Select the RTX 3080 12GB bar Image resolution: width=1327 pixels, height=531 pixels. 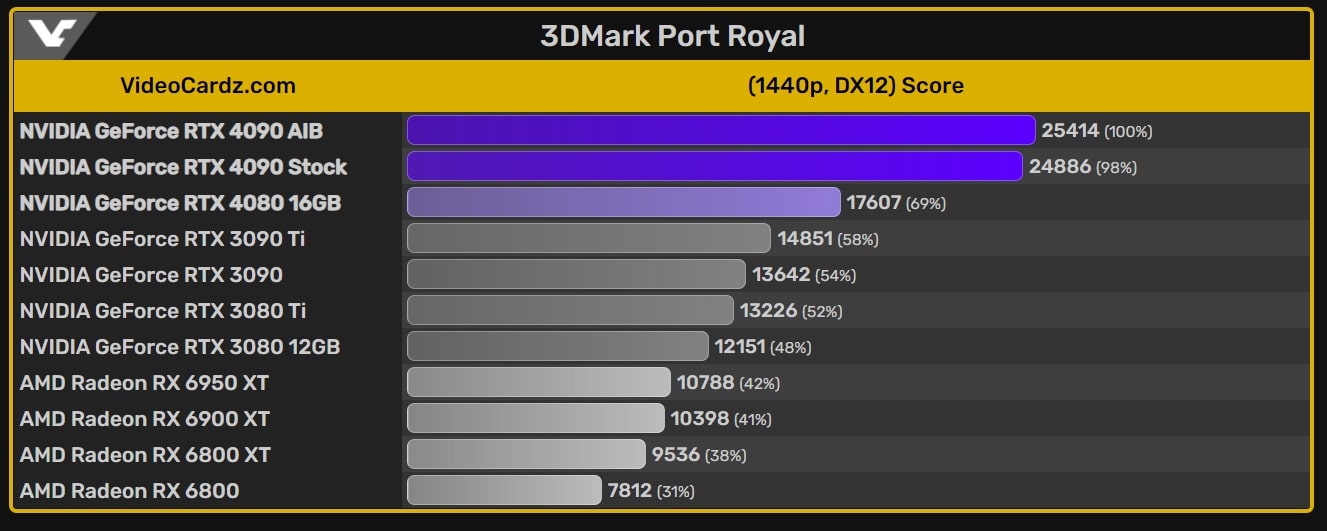pos(557,347)
